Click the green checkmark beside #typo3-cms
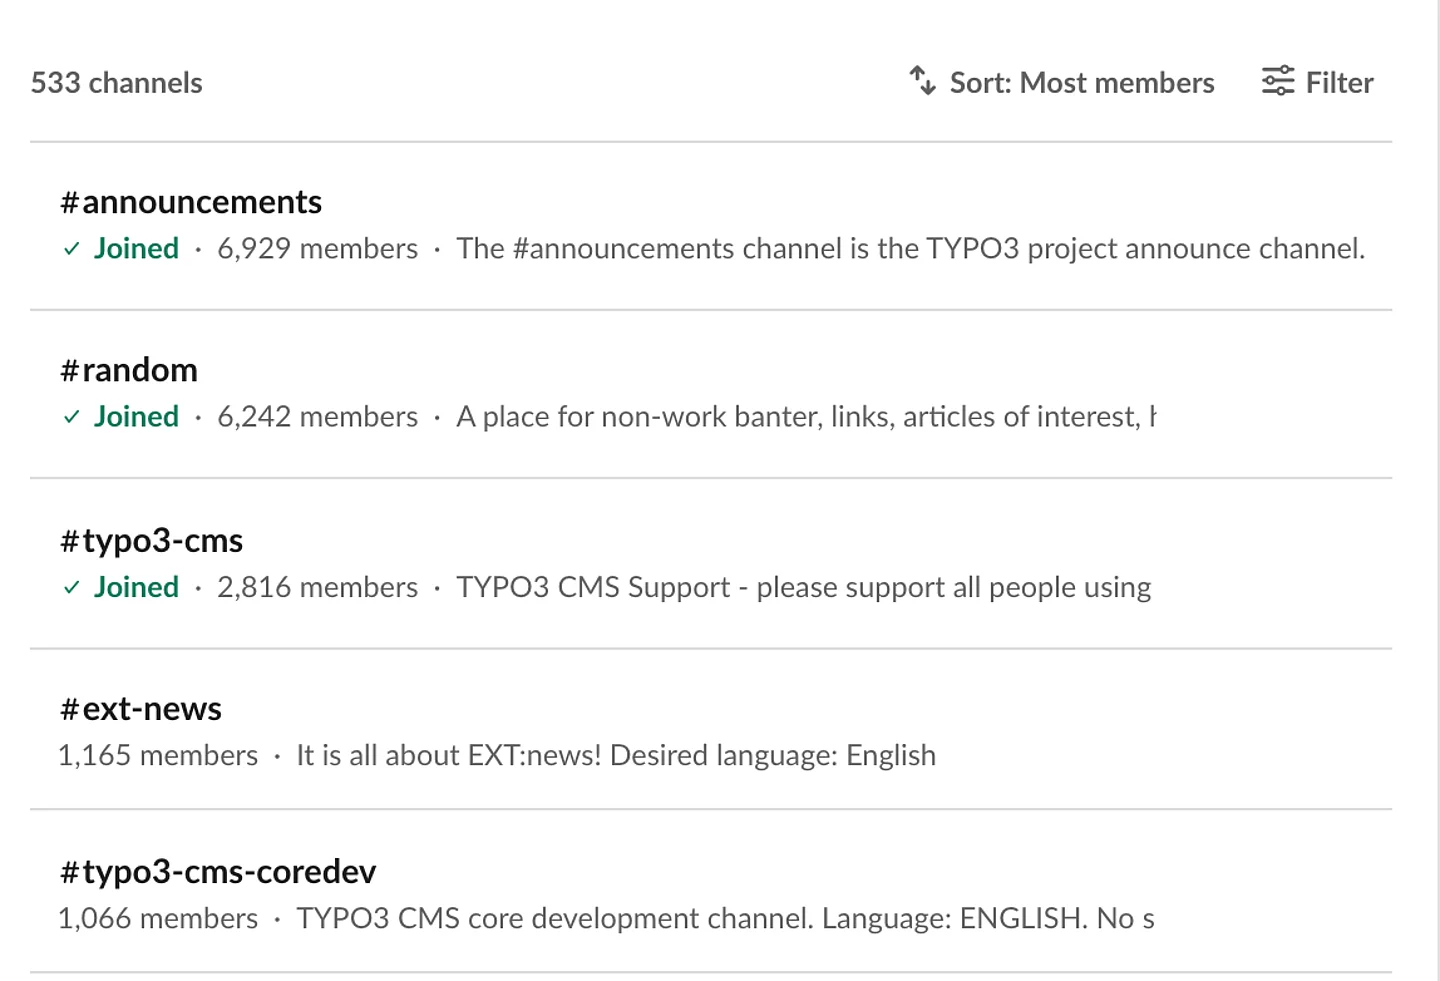 (x=71, y=588)
